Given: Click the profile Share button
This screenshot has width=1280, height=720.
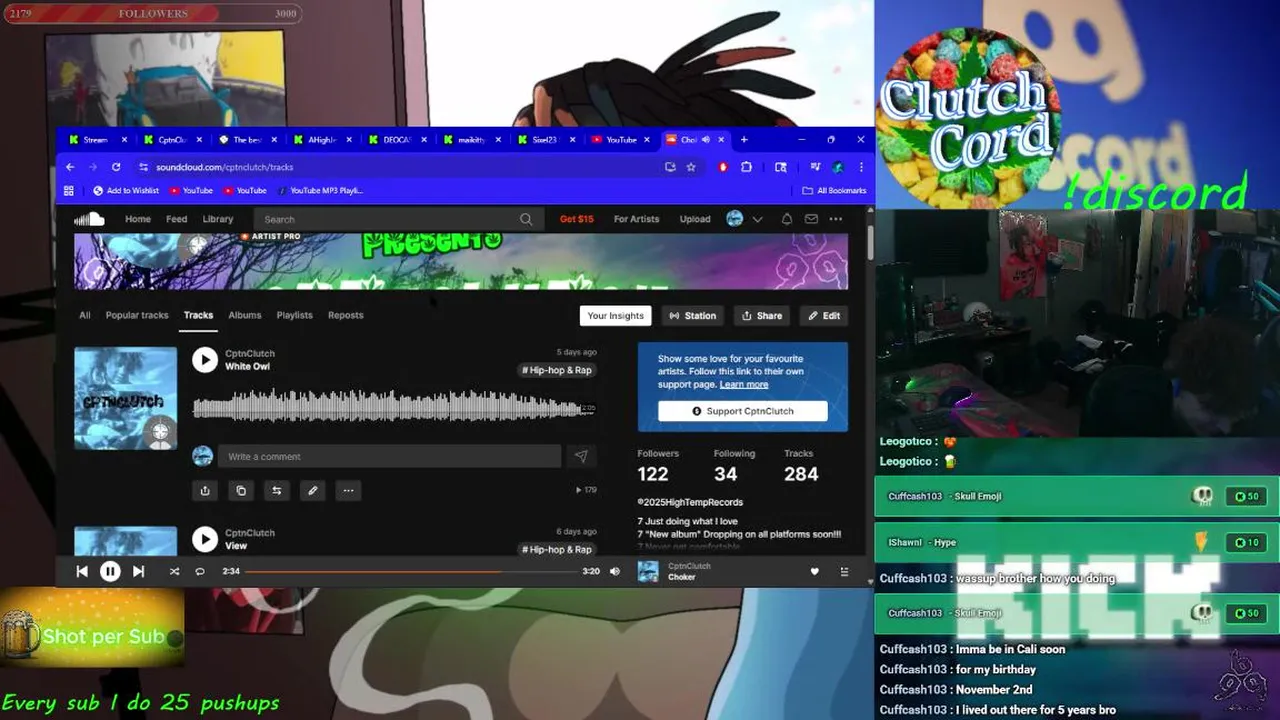Looking at the screenshot, I should (762, 315).
